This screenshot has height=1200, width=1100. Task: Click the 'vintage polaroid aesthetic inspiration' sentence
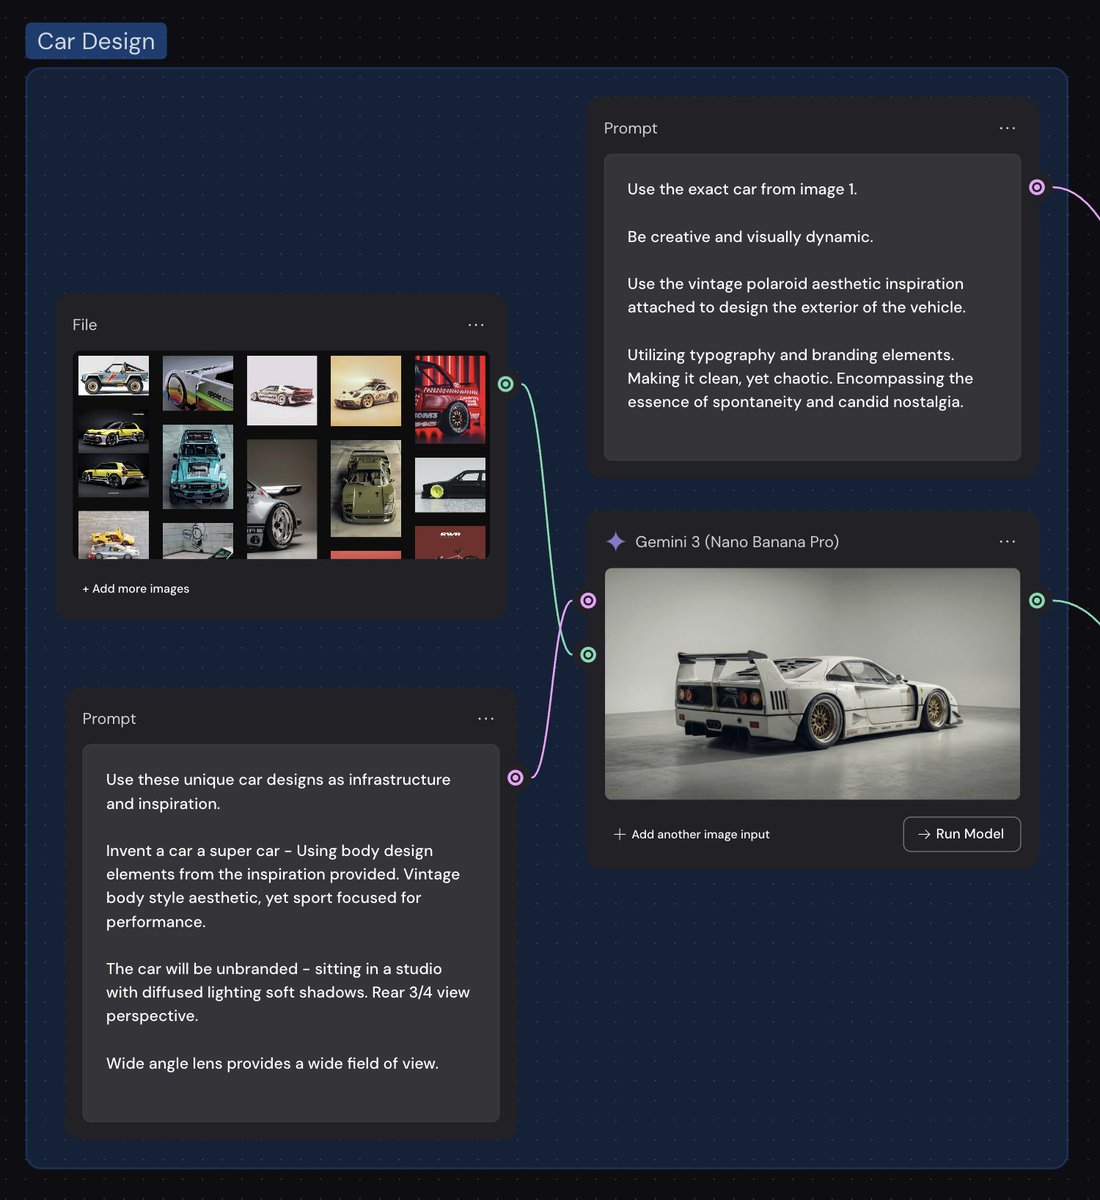[x=796, y=296]
